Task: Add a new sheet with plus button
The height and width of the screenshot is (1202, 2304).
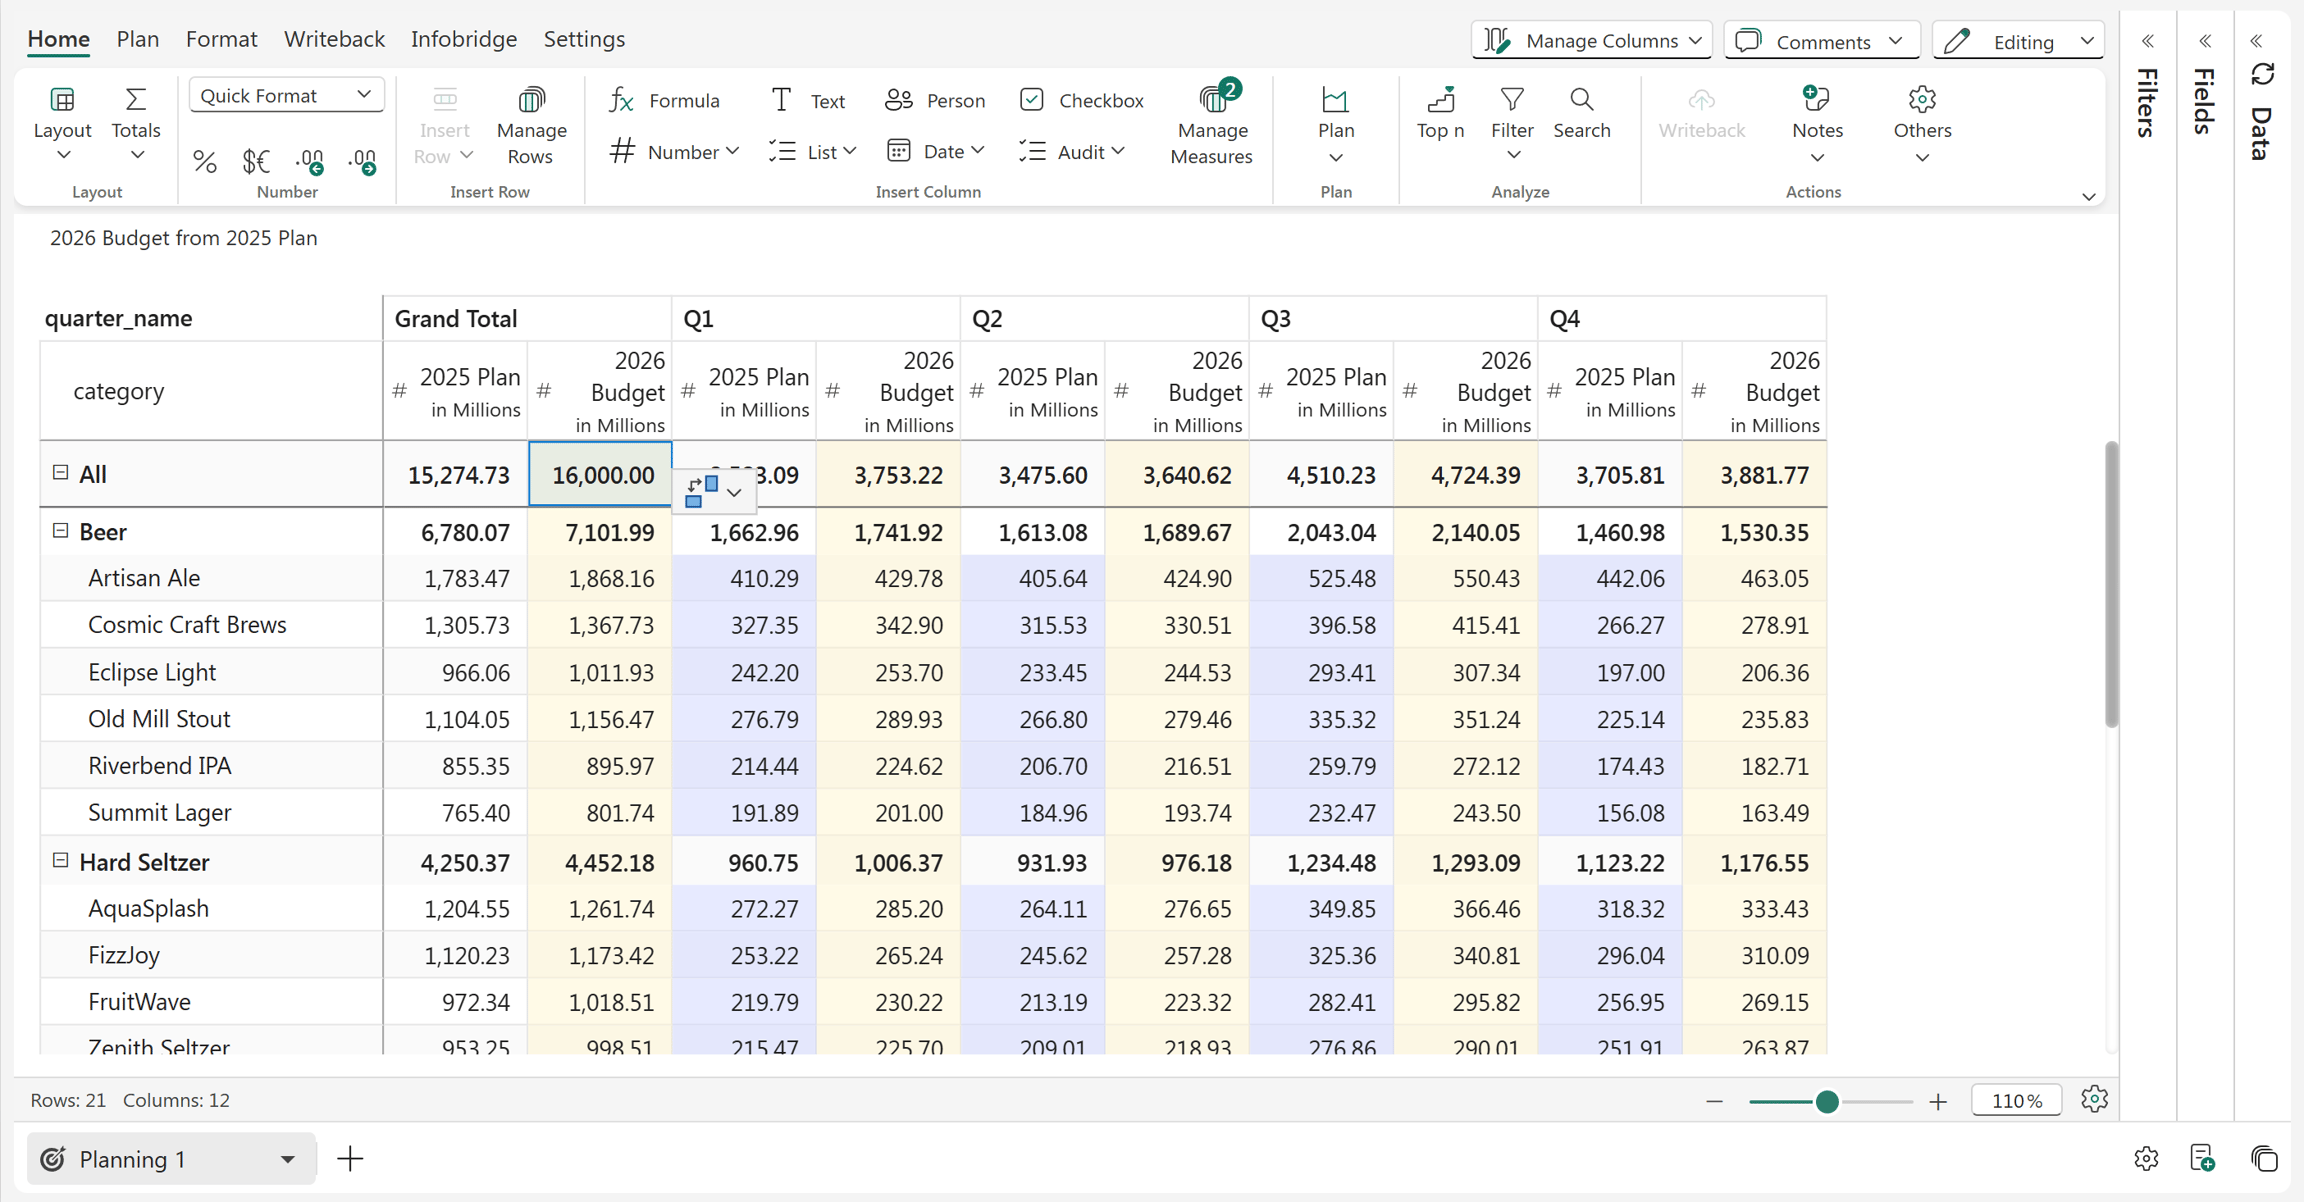Action: pyautogui.click(x=350, y=1159)
